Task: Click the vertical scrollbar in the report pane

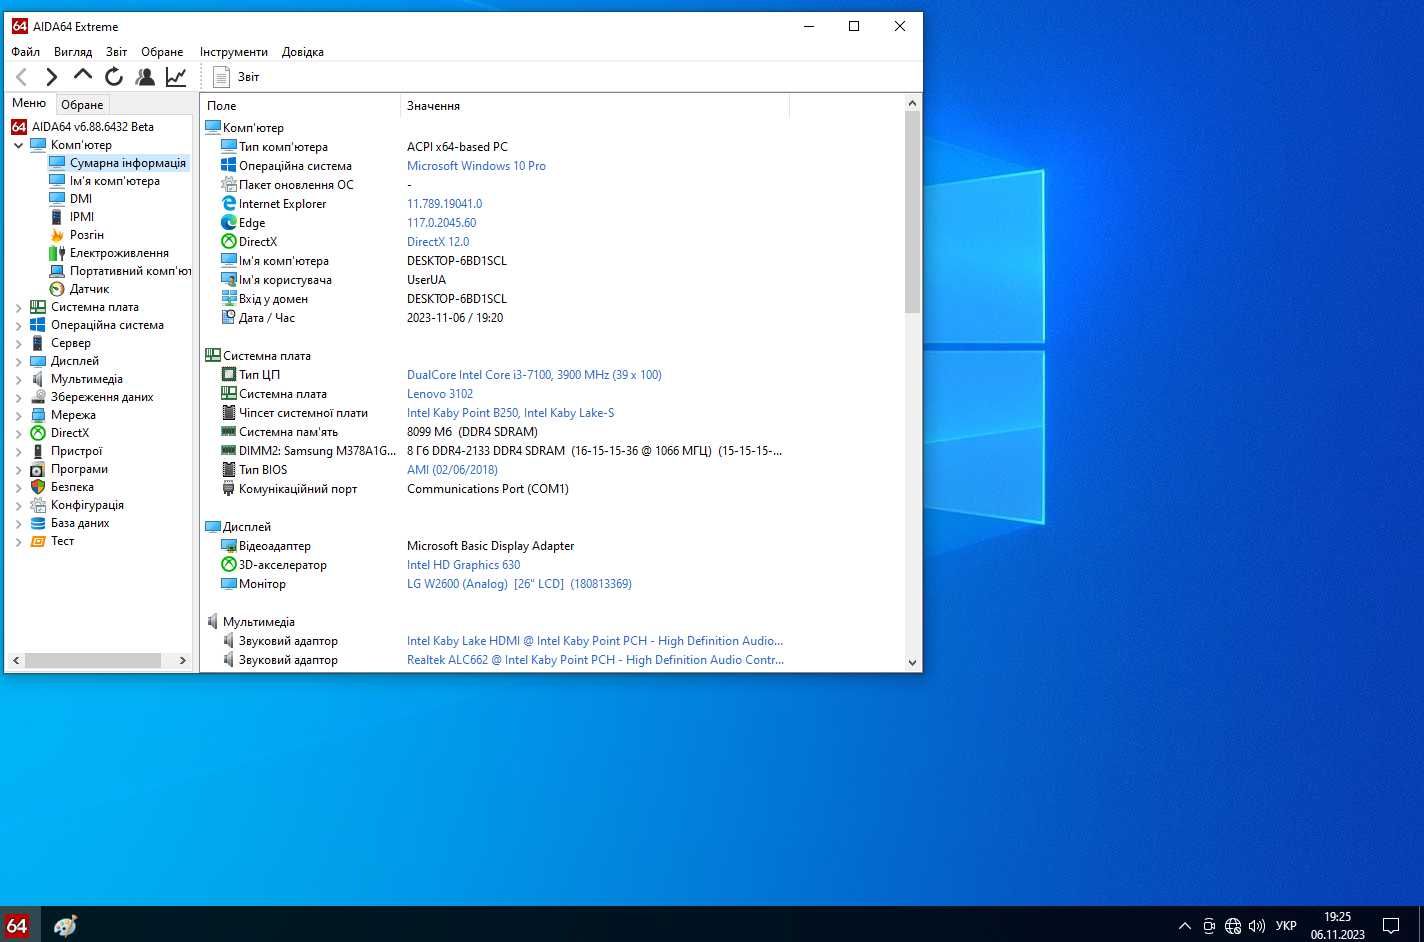Action: click(x=912, y=212)
